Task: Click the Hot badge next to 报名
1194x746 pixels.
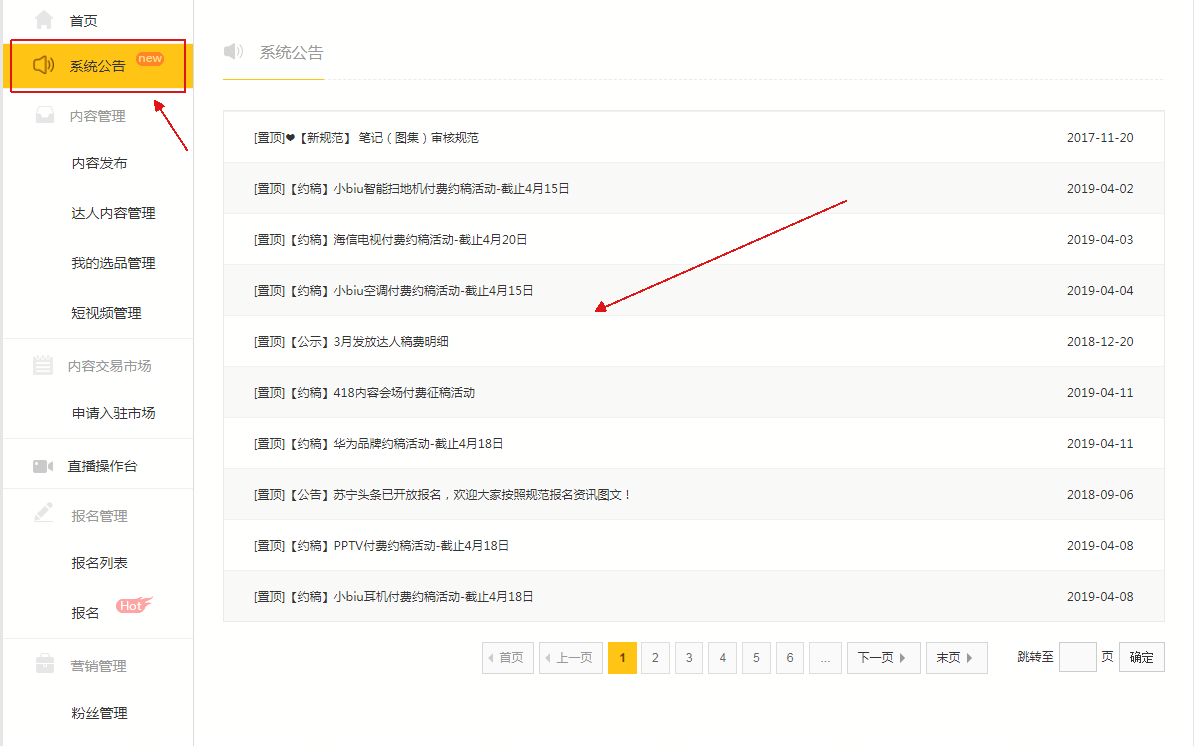Action: click(x=133, y=605)
